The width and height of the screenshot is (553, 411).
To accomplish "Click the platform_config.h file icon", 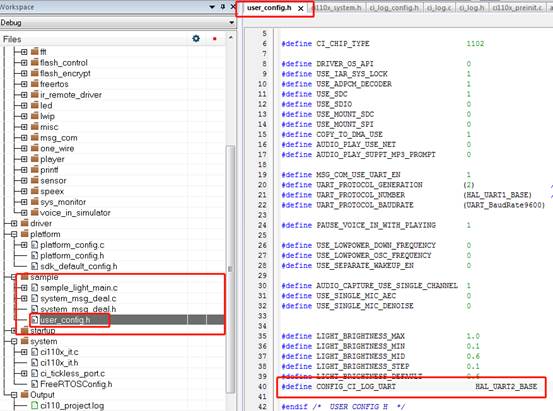I will (35, 255).
